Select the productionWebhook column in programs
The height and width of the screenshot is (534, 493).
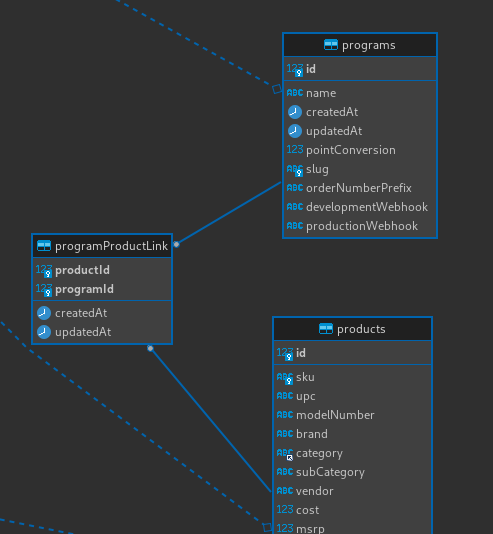click(360, 226)
